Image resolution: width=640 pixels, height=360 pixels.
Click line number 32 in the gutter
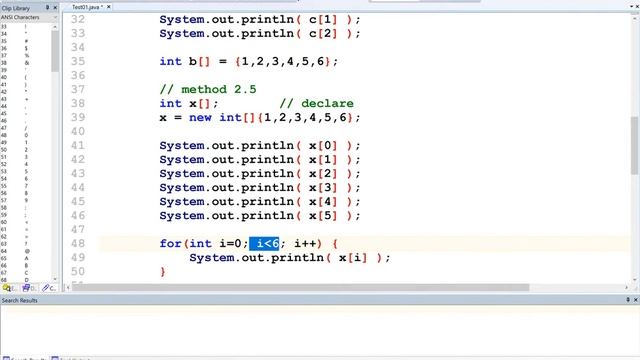tap(78, 20)
